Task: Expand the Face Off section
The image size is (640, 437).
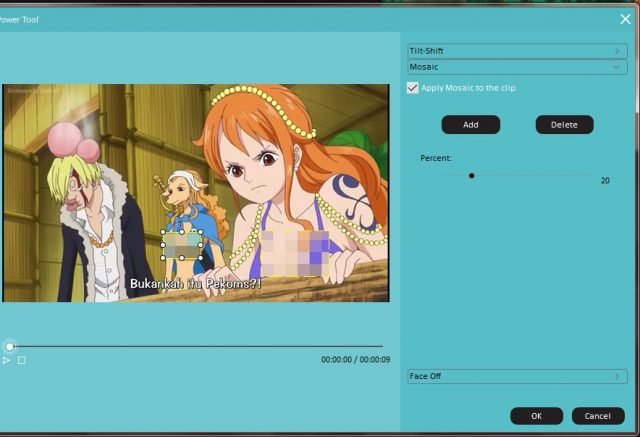Action: pyautogui.click(x=517, y=377)
